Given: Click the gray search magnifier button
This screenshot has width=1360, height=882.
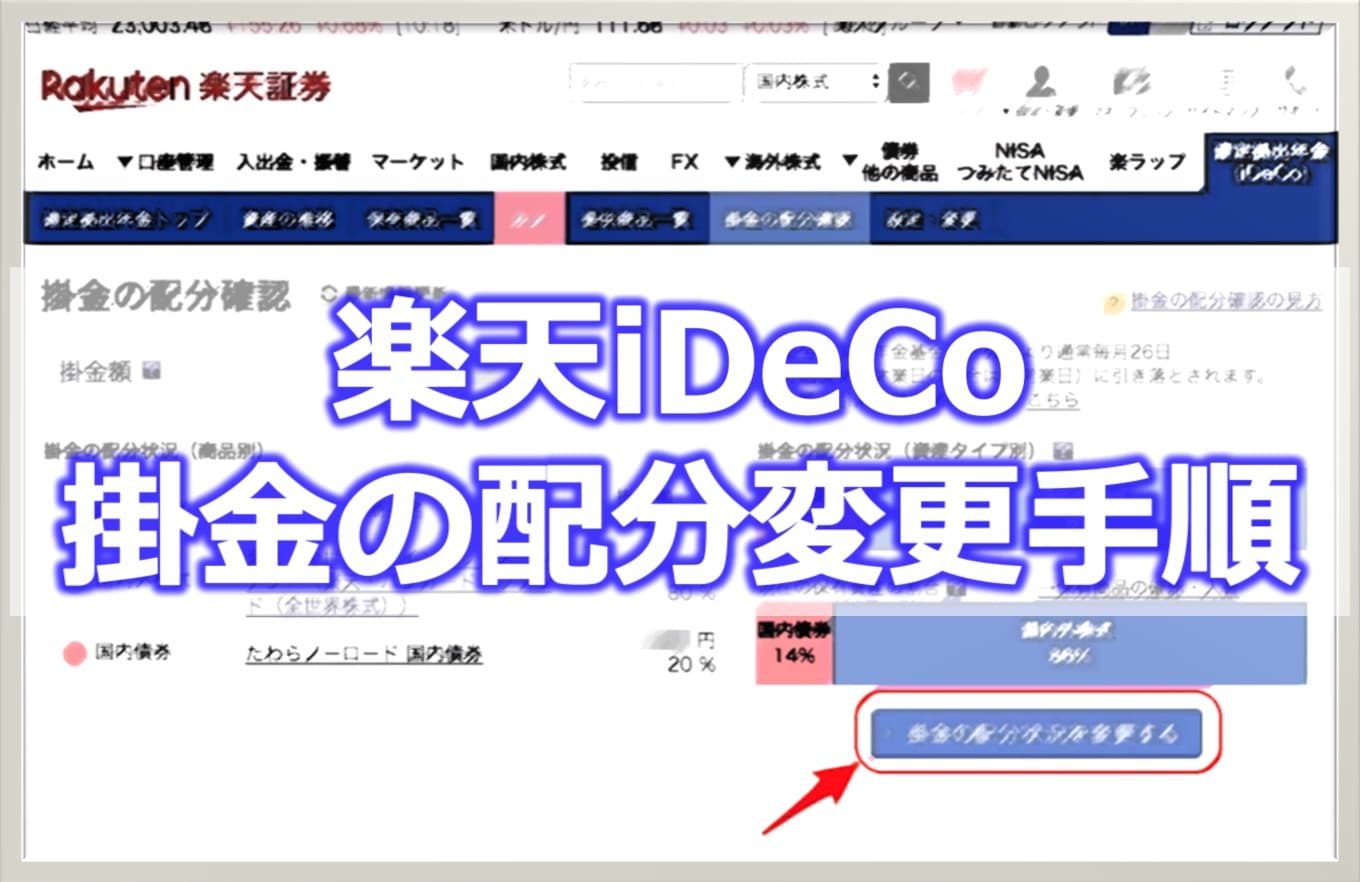Looking at the screenshot, I should 908,83.
